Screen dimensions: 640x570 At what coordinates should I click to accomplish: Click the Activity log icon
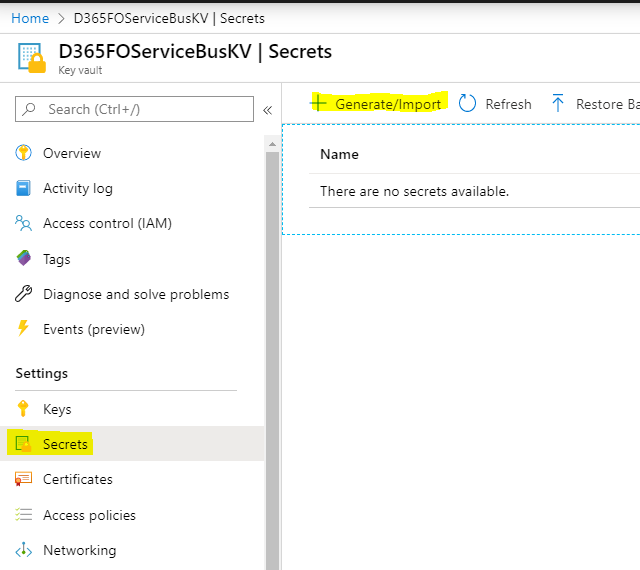pyautogui.click(x=23, y=188)
